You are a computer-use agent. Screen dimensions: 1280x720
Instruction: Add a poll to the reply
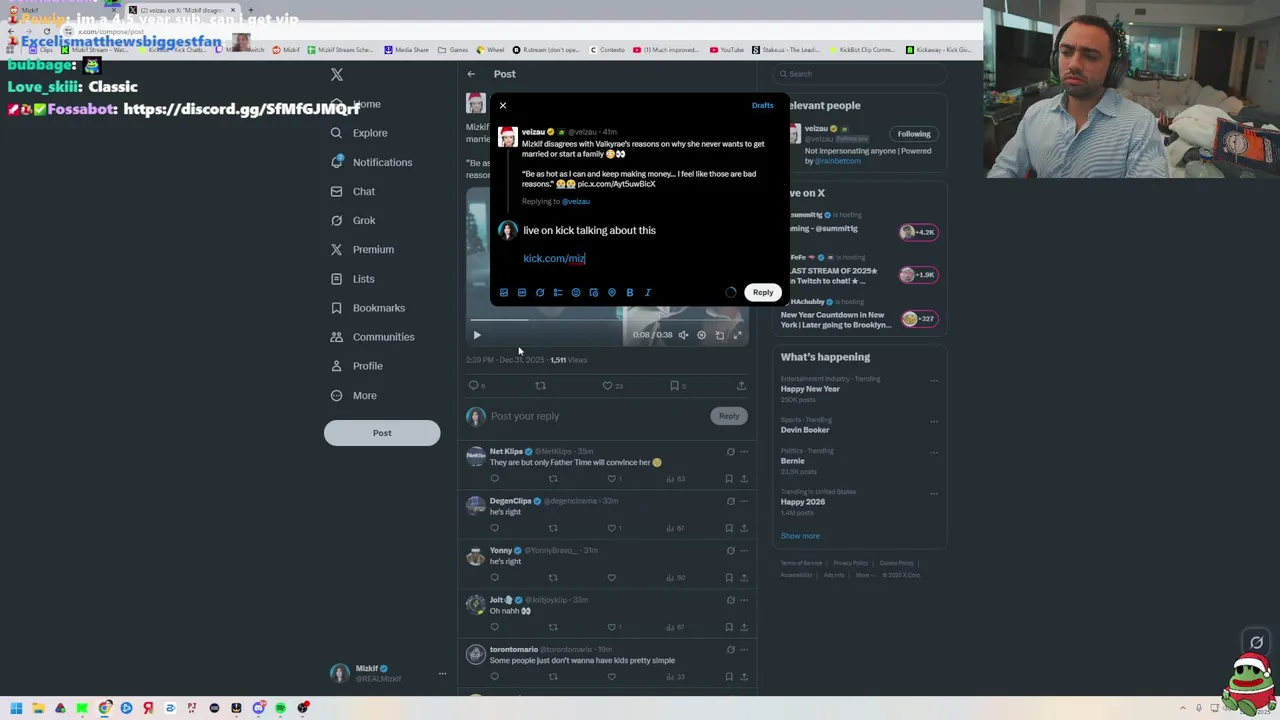click(558, 293)
